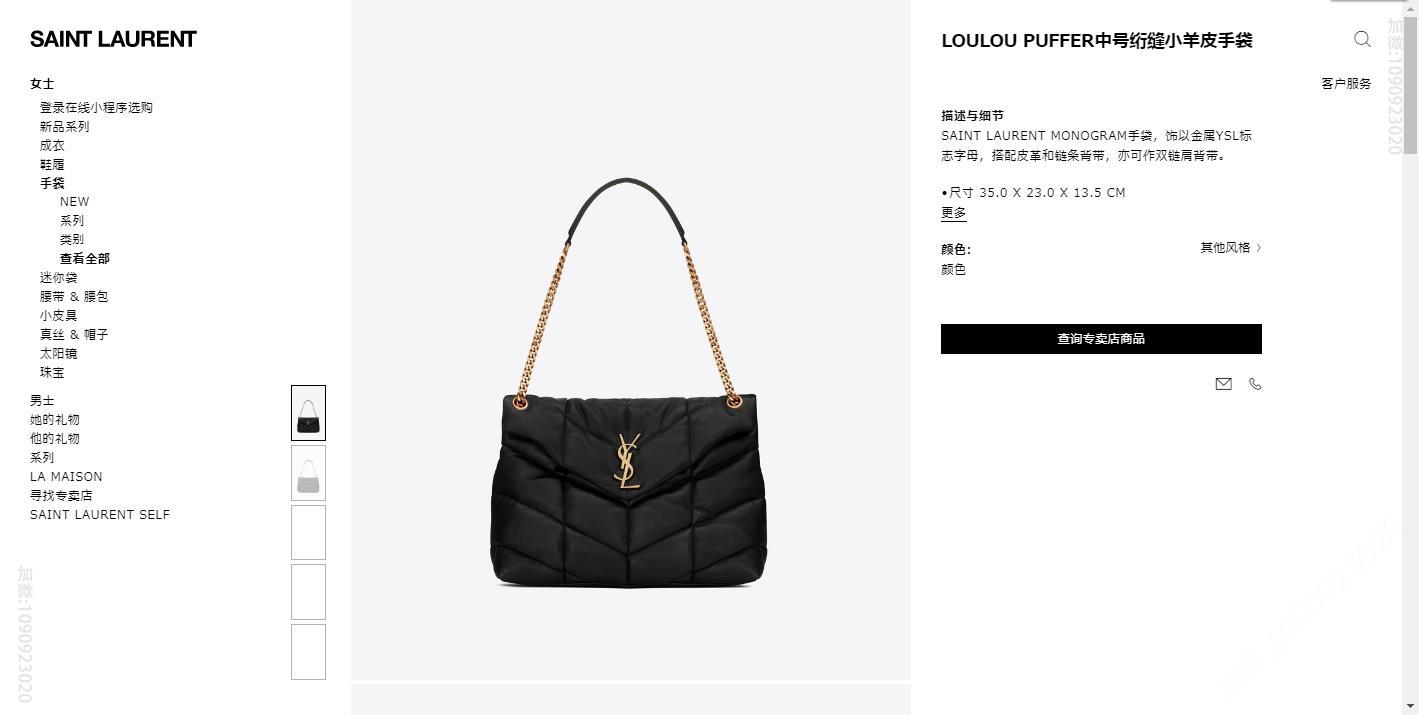Select the third empty product thumbnail
Screen dimensions: 1419x715
[x=308, y=532]
